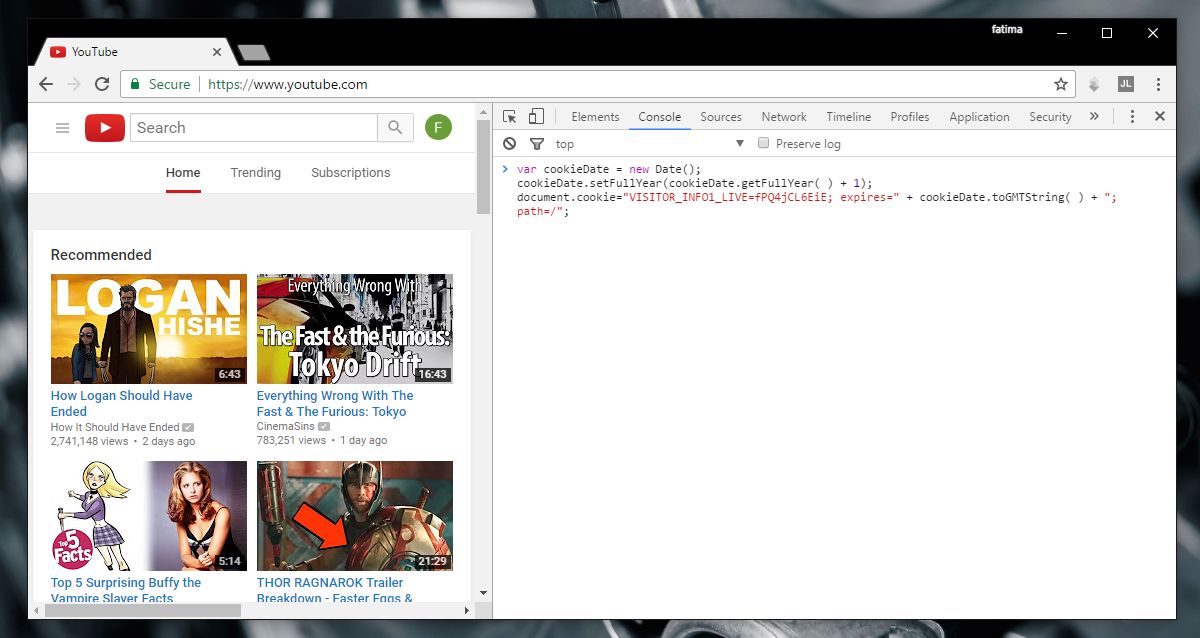Screen dimensions: 1200x638
Task: Open the Profiles tab
Action: coord(910,117)
